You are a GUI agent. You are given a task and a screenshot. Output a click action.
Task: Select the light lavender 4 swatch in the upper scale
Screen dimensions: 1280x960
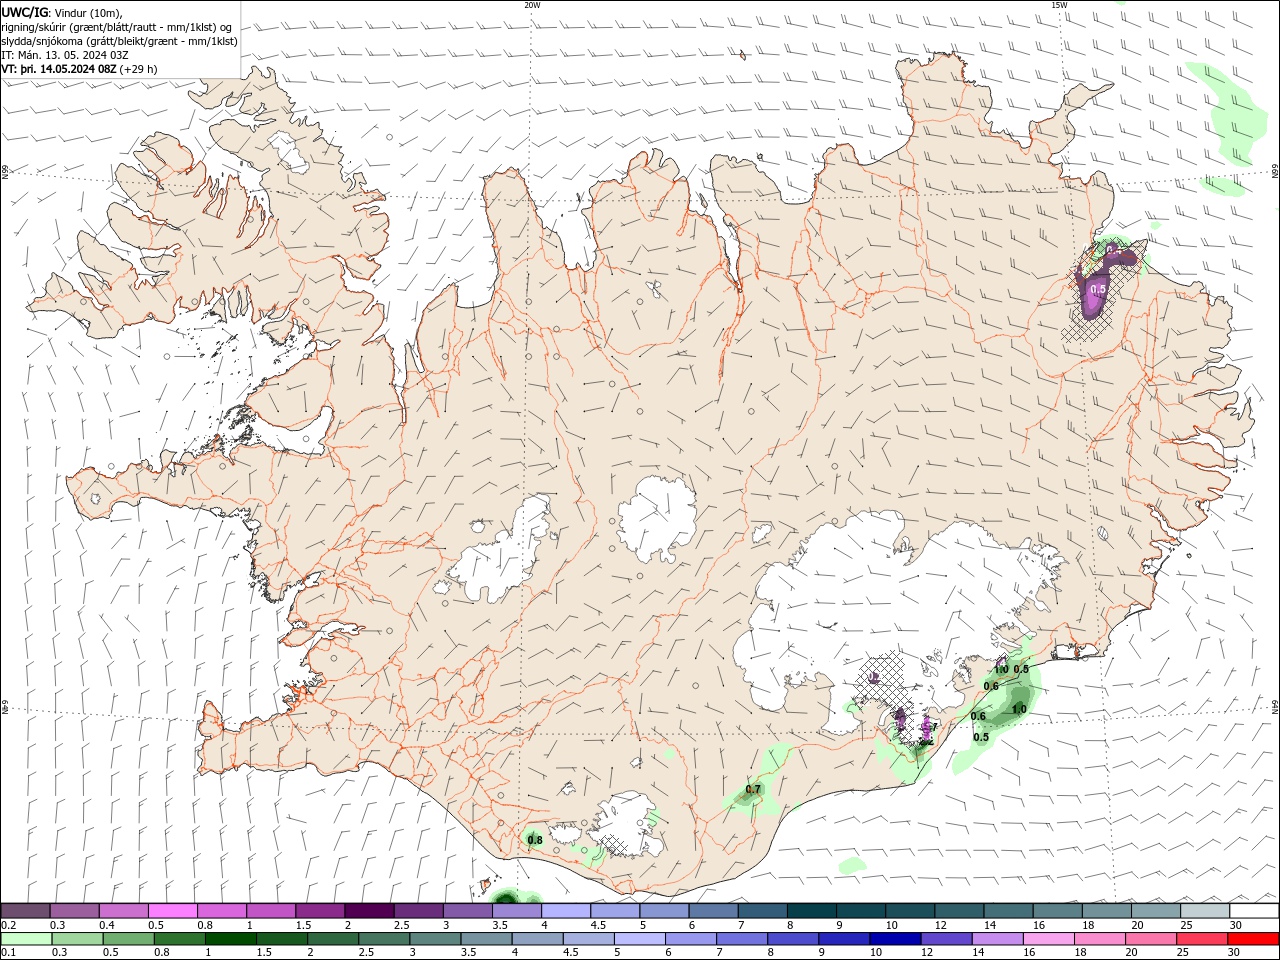point(565,911)
